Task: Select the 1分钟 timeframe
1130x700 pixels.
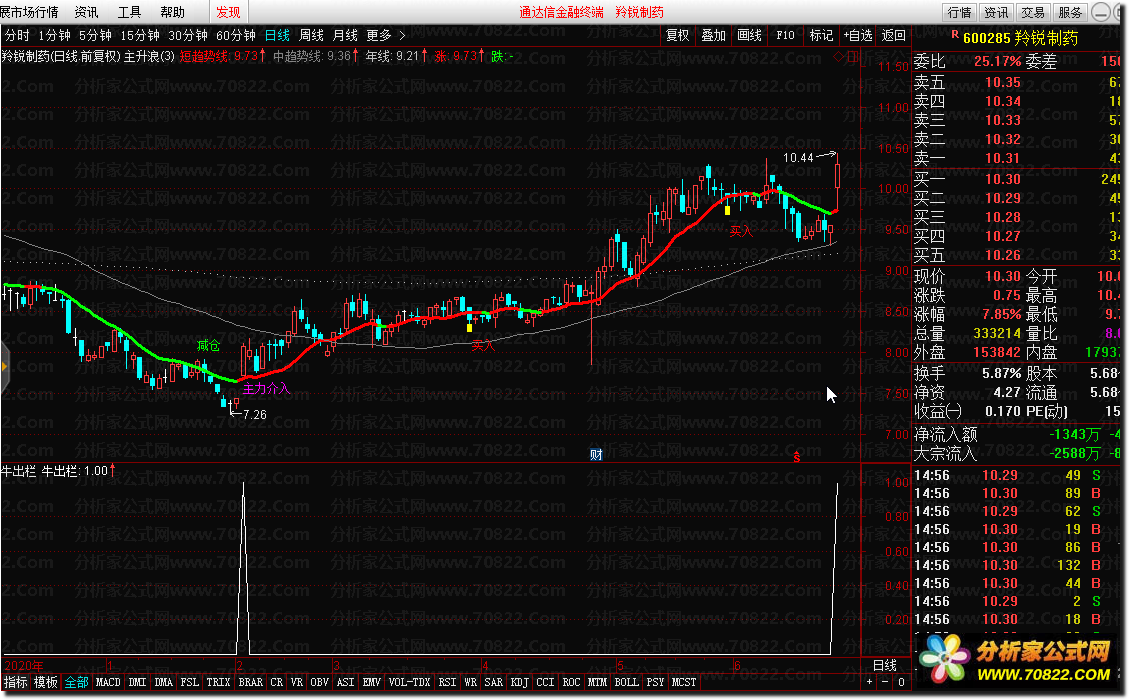Action: [x=54, y=35]
